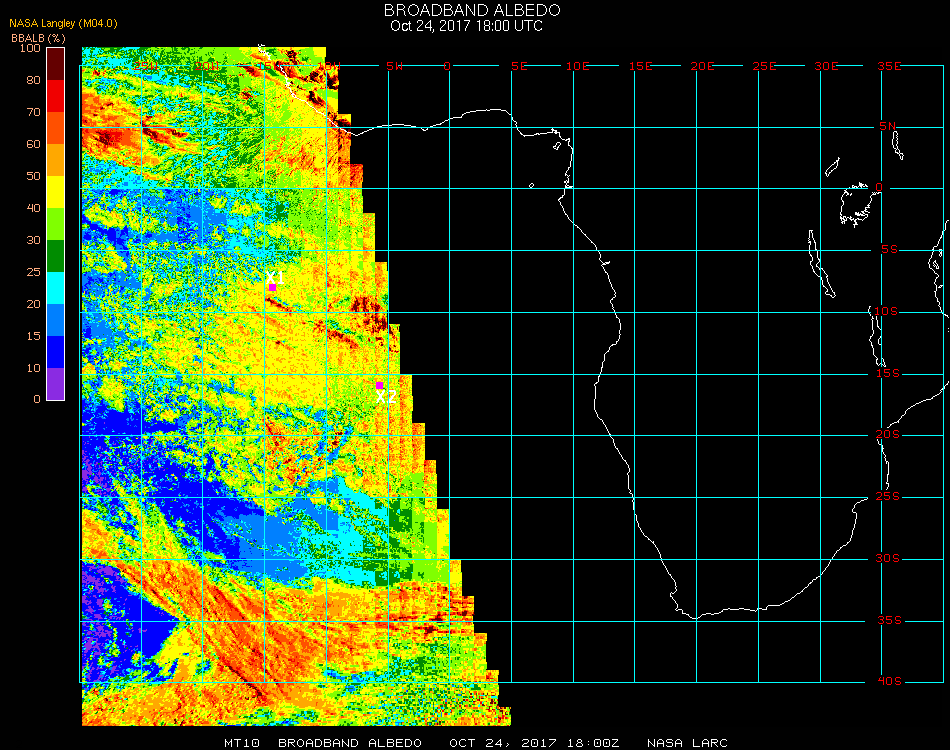950x750 pixels.
Task: Click the 'NASA Langley (M04.0)' label
Action: (63, 24)
